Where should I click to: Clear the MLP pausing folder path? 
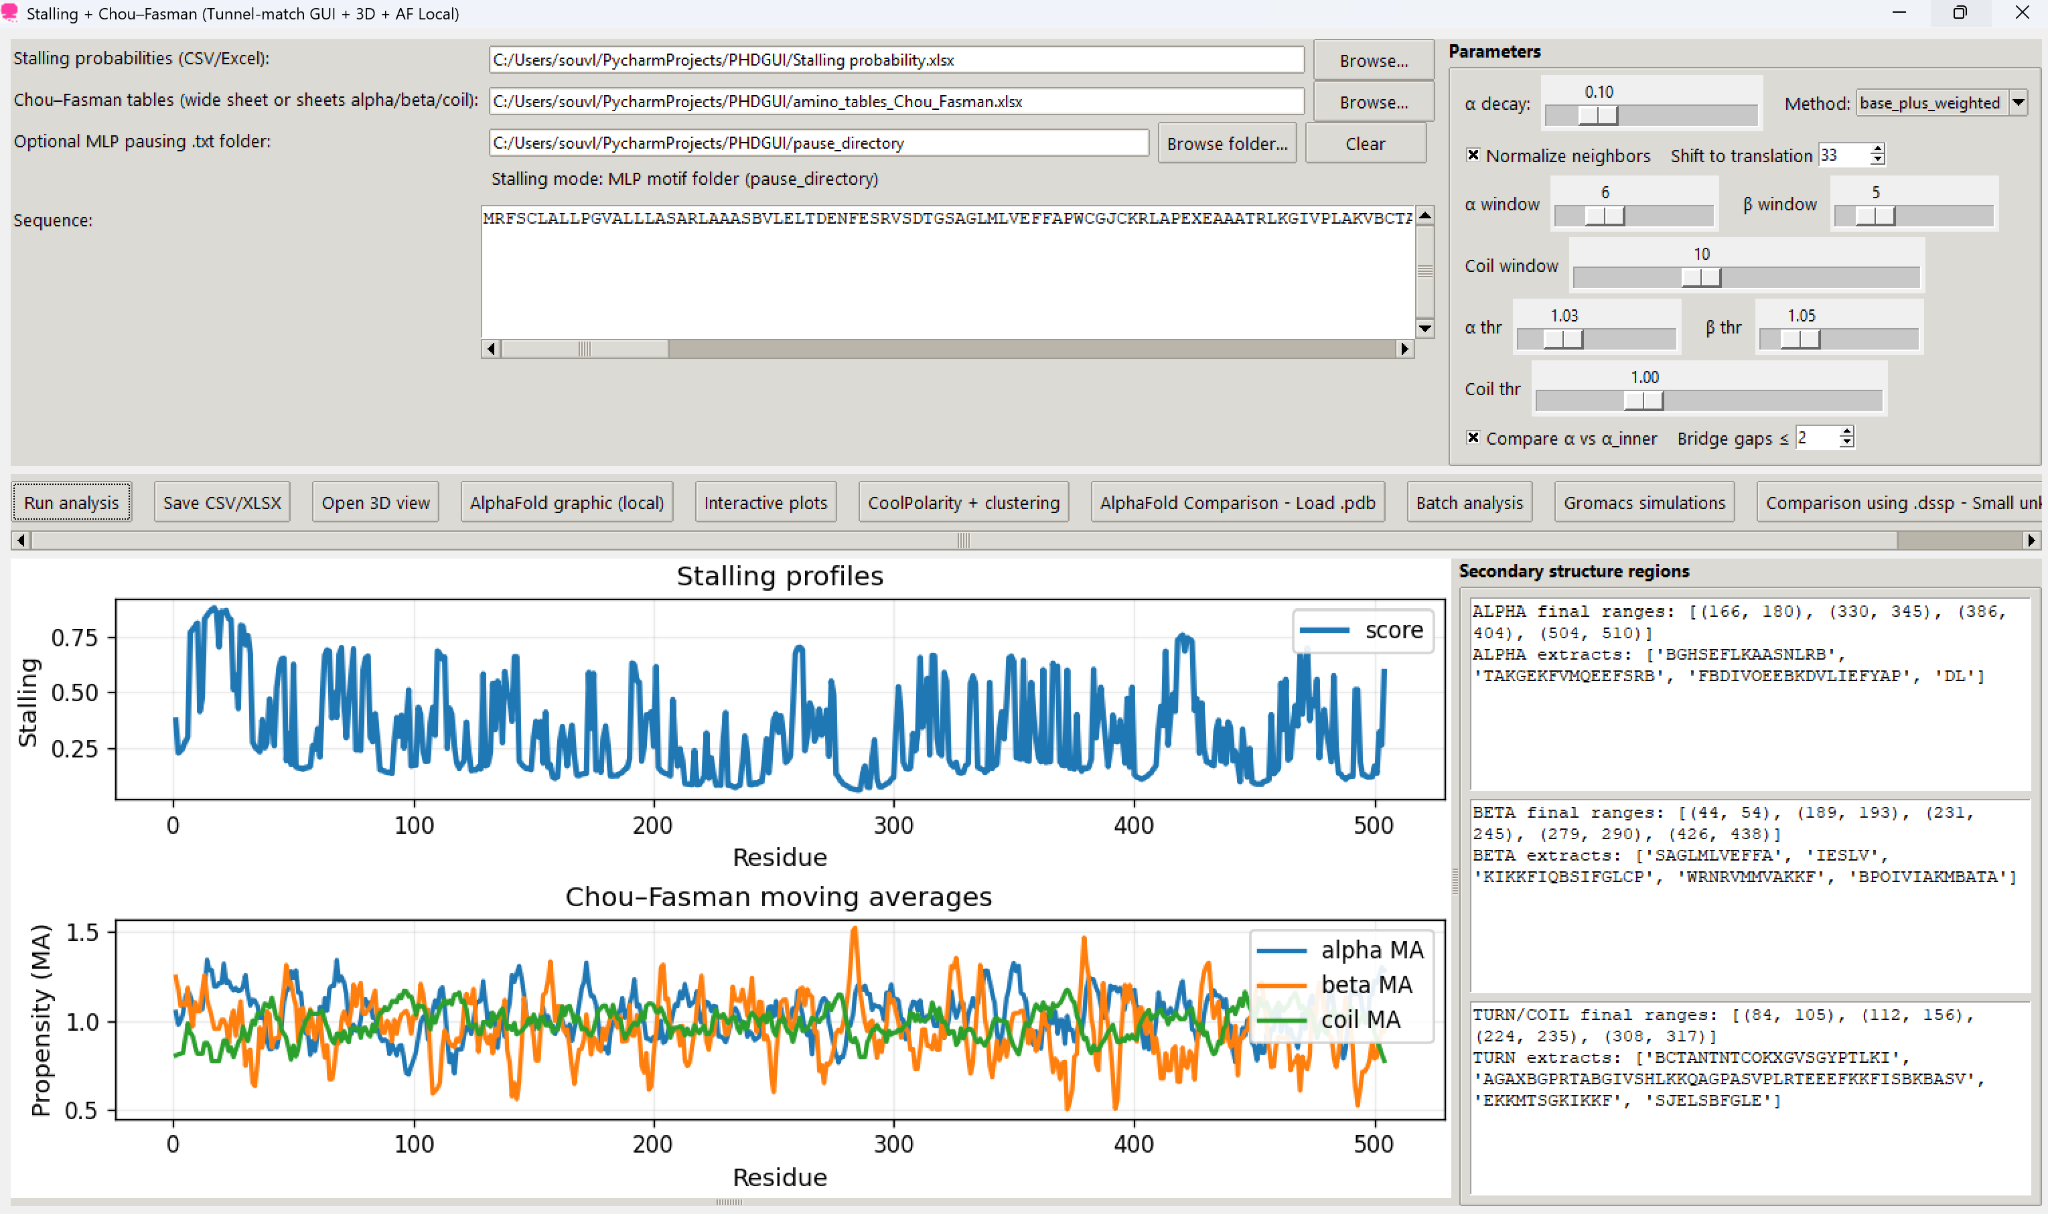(x=1365, y=143)
